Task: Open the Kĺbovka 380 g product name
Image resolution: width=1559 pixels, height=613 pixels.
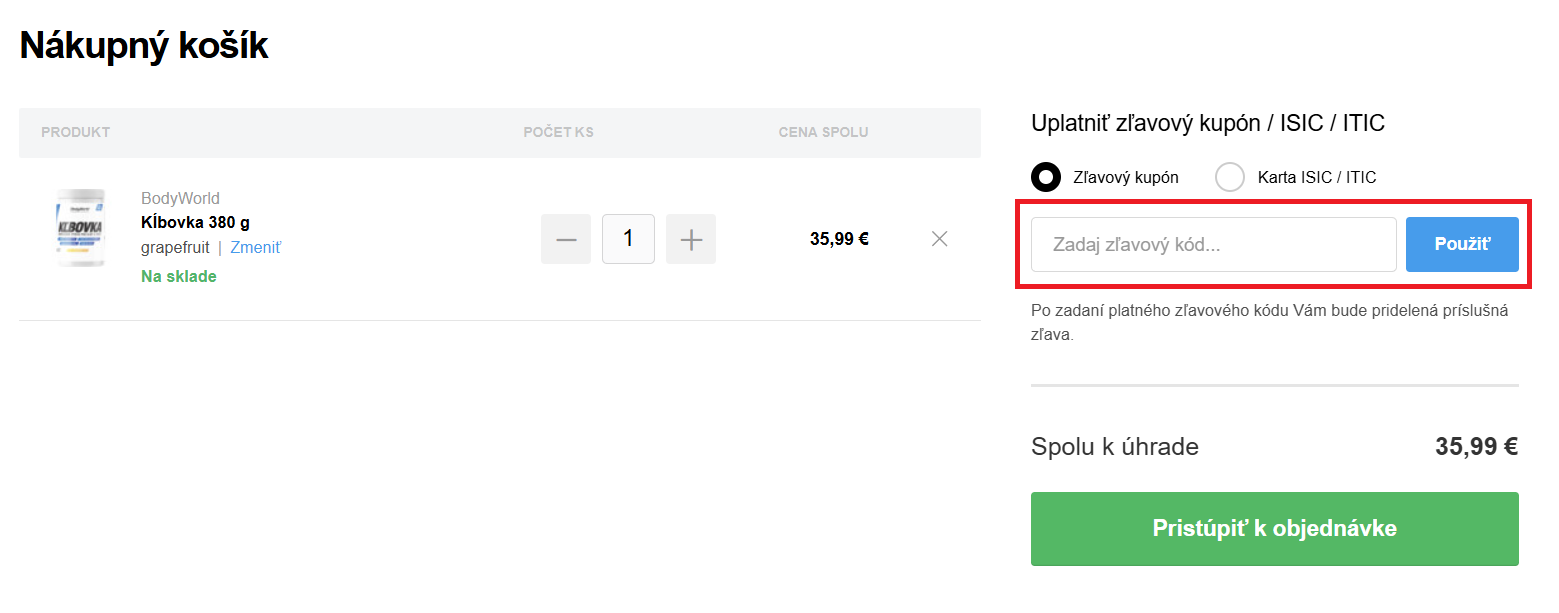Action: click(x=195, y=222)
